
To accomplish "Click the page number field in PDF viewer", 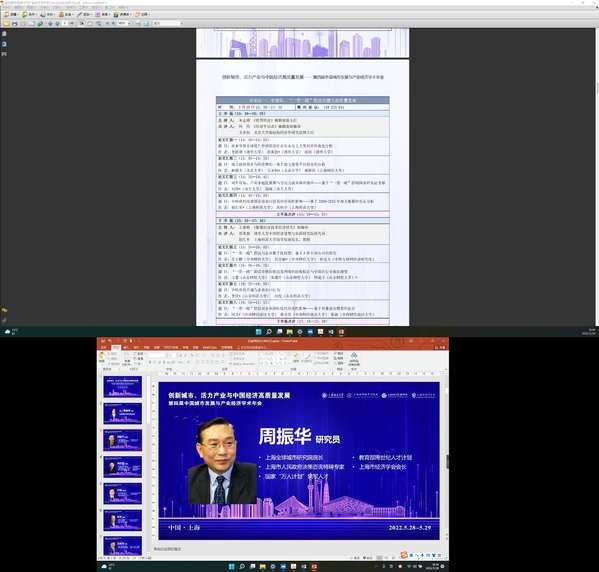I will (x=65, y=23).
